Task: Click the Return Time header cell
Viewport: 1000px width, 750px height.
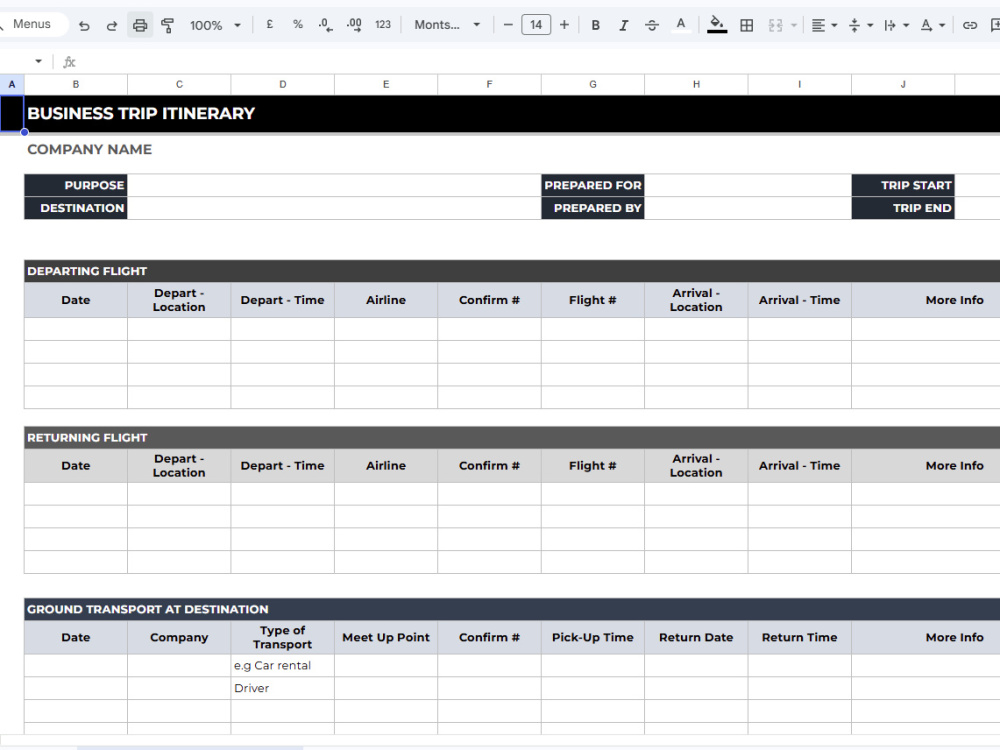Action: [799, 637]
